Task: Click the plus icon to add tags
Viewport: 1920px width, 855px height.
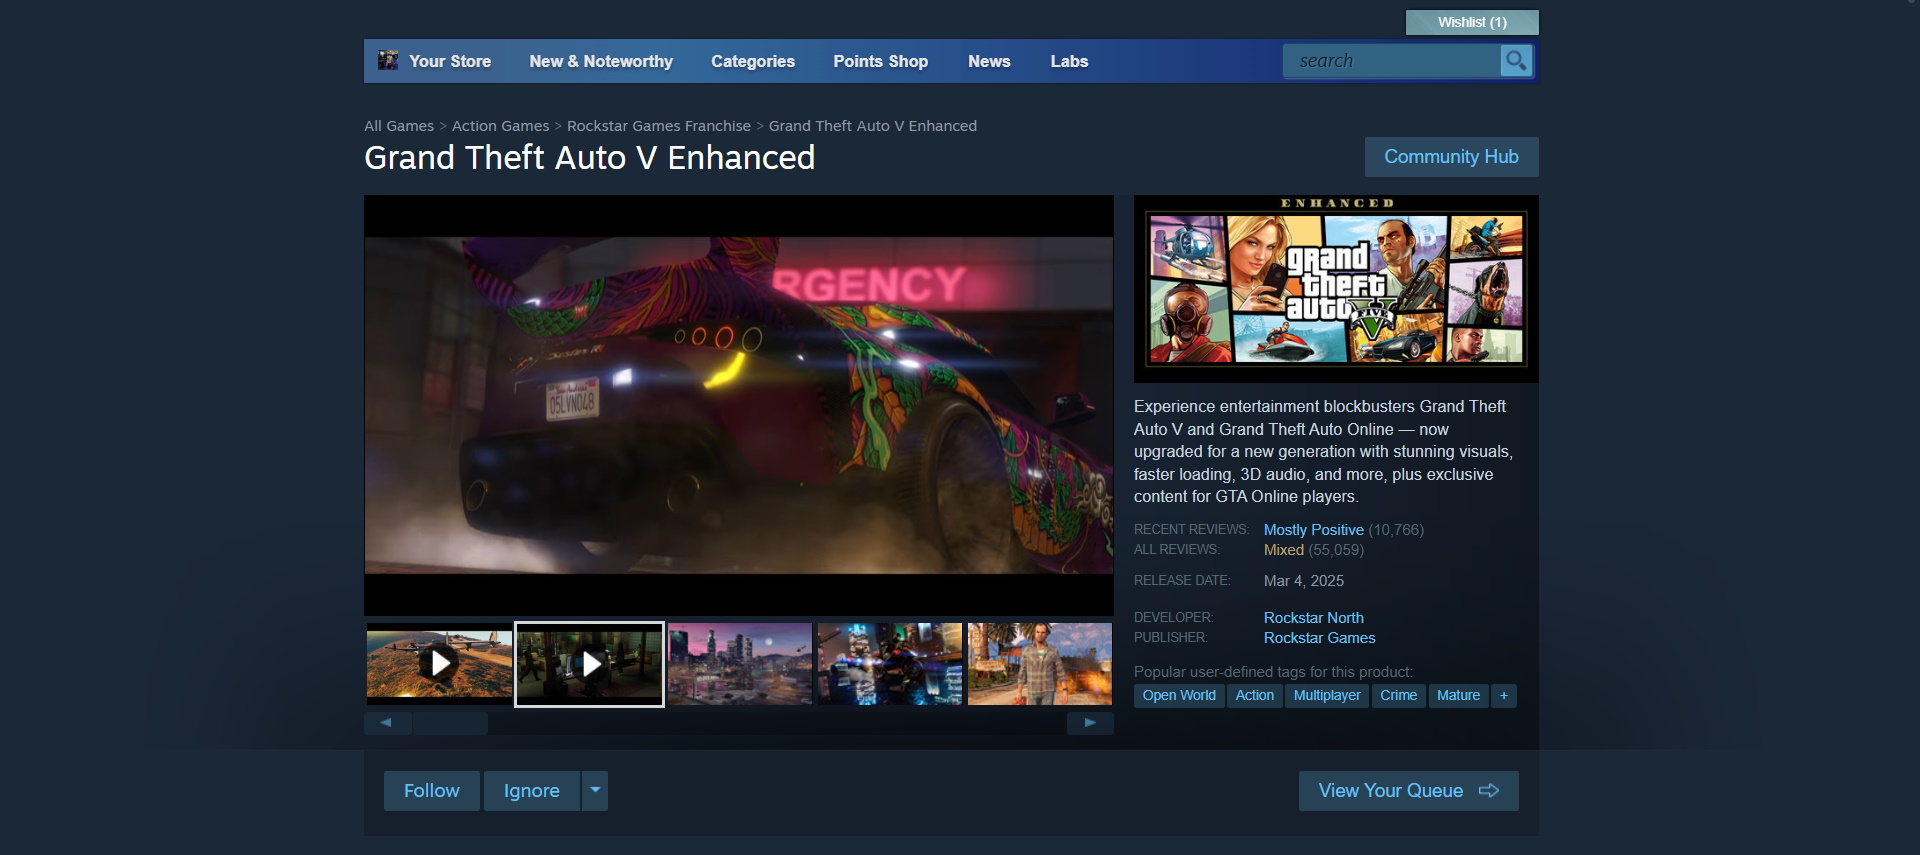Action: [1503, 696]
